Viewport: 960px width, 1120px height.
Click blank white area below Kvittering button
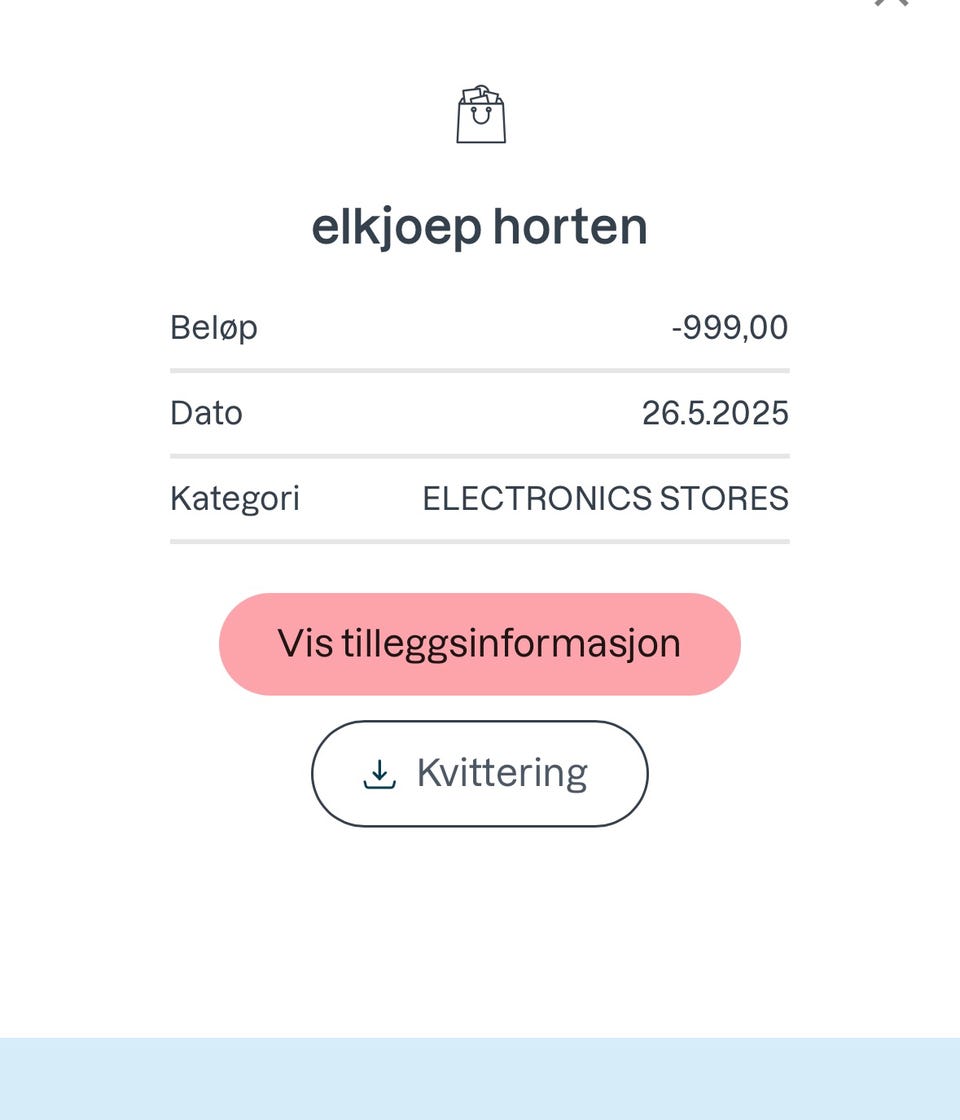(x=480, y=930)
